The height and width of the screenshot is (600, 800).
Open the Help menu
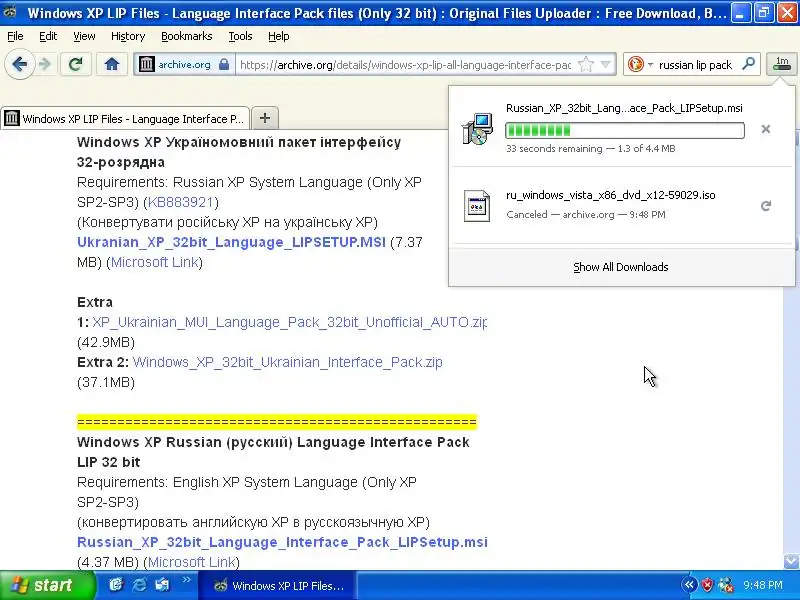(279, 36)
